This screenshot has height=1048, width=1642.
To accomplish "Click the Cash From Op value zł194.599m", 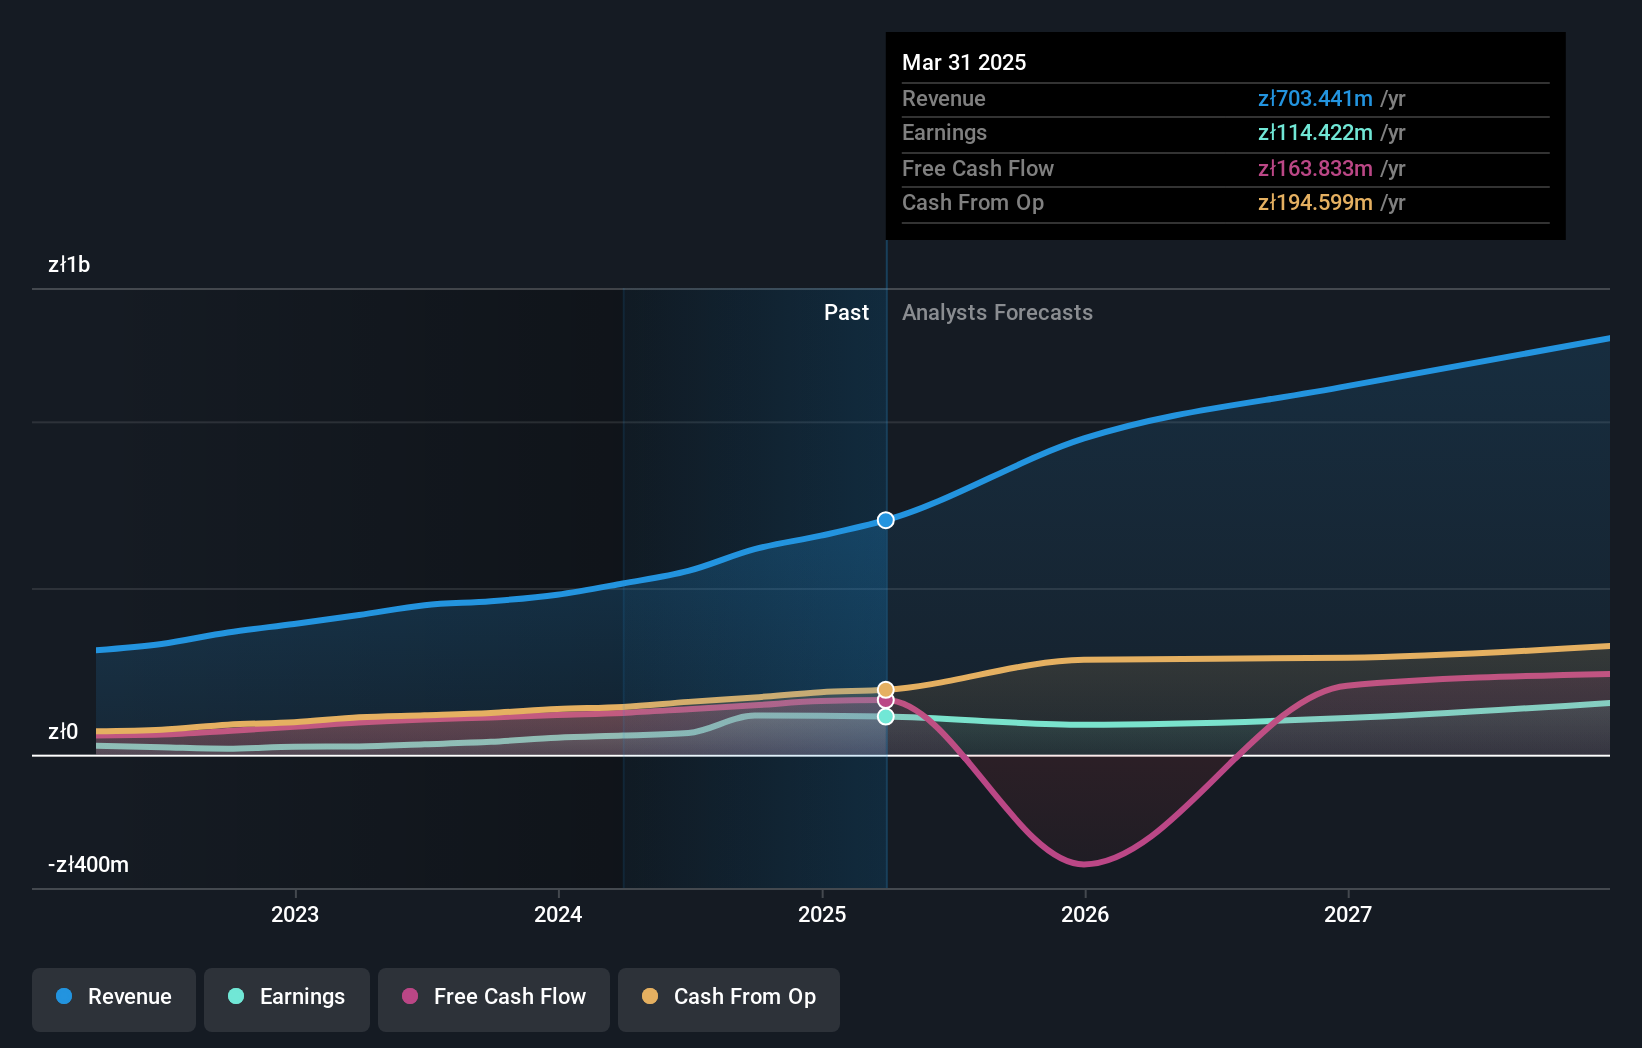I will [1315, 202].
